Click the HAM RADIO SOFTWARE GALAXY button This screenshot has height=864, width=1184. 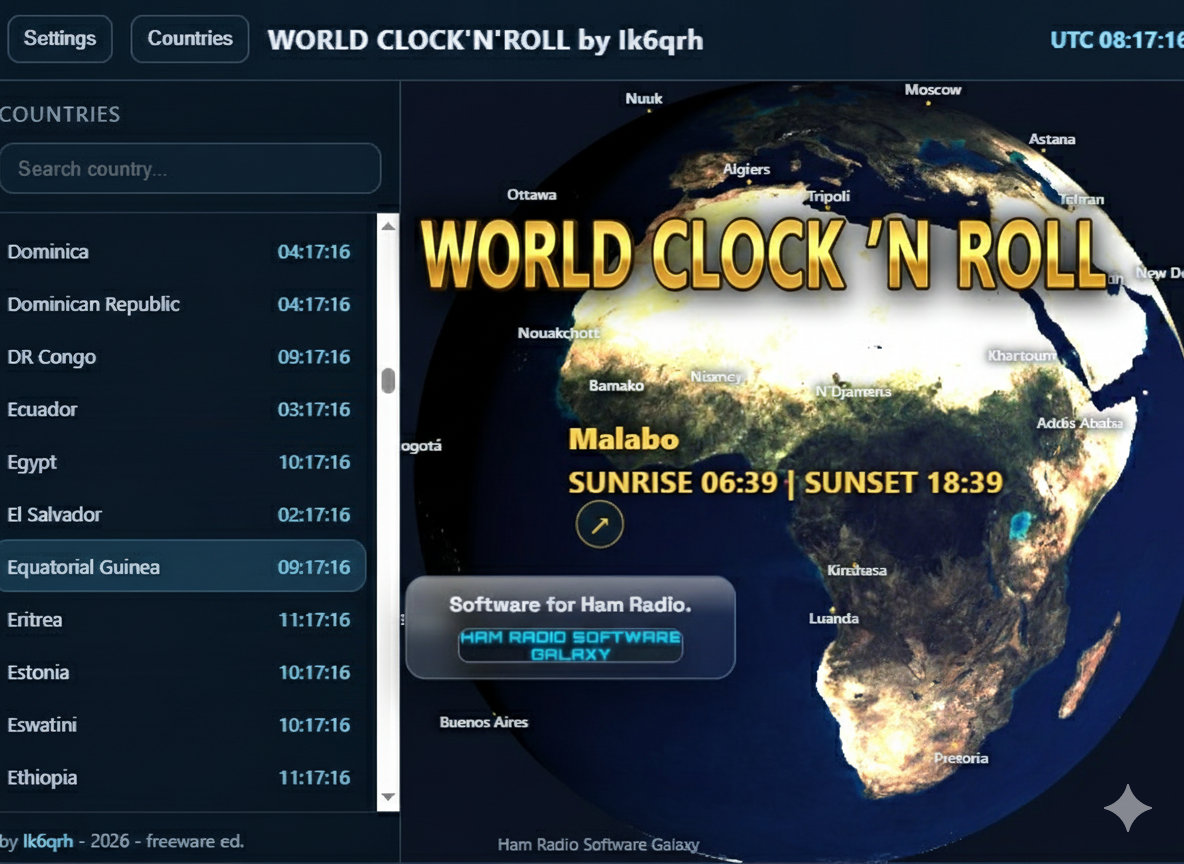(x=570, y=644)
